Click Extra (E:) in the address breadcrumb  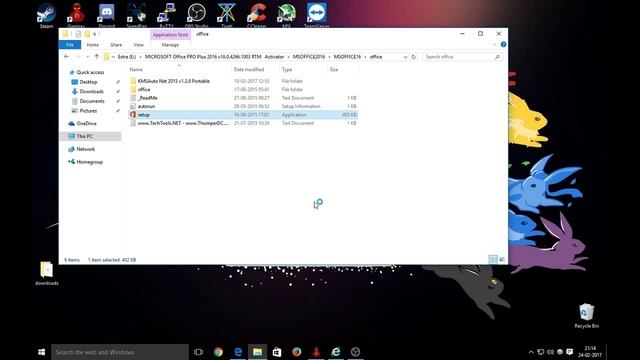pos(127,57)
